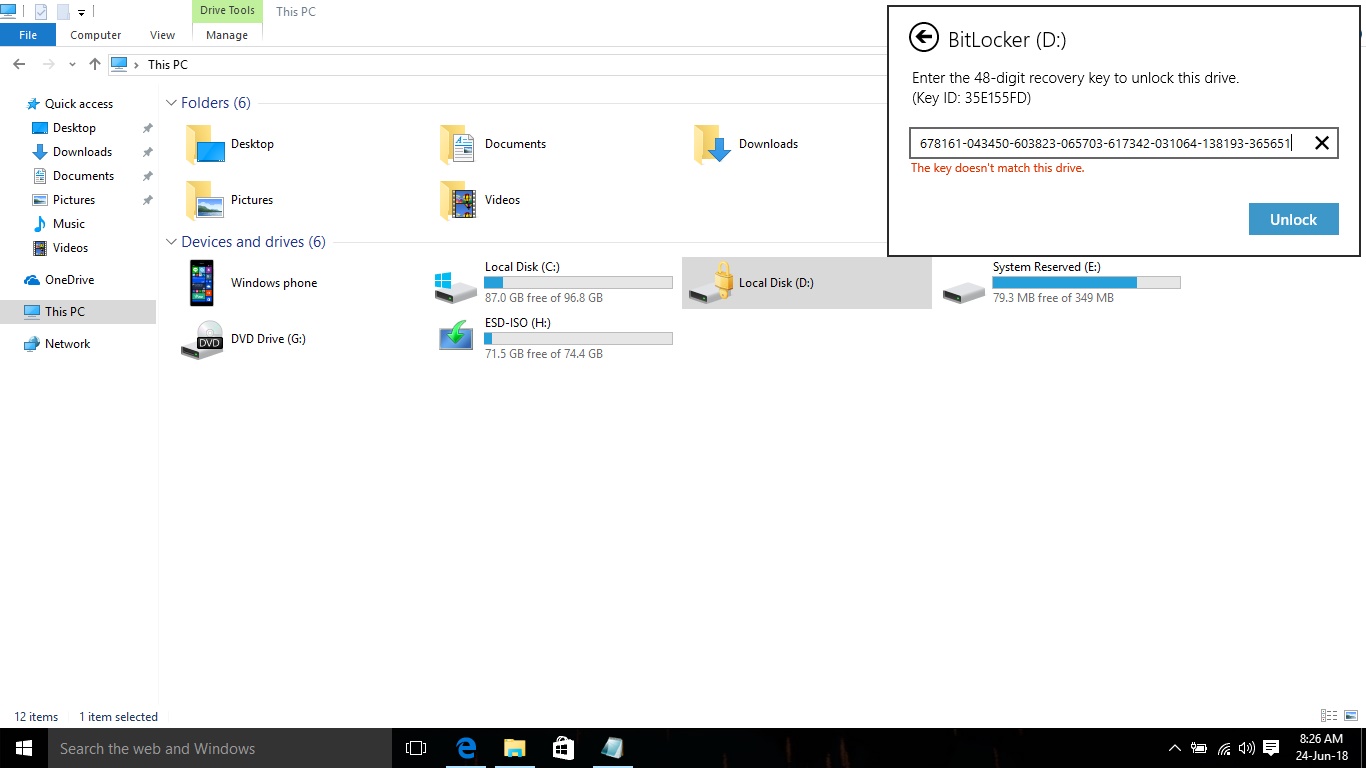Open the recent locations dropdown

pos(72,64)
